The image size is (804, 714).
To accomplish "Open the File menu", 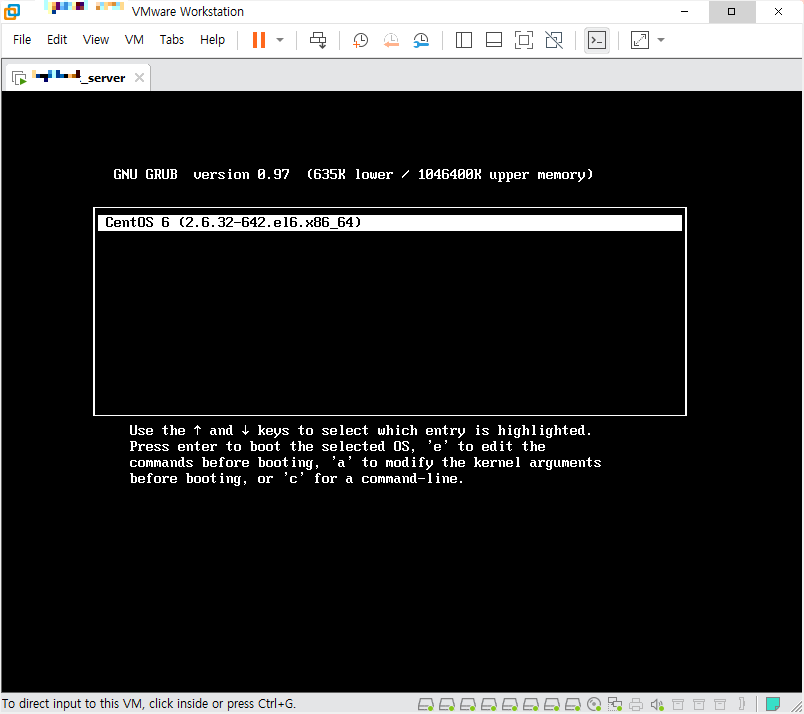I will [x=22, y=39].
